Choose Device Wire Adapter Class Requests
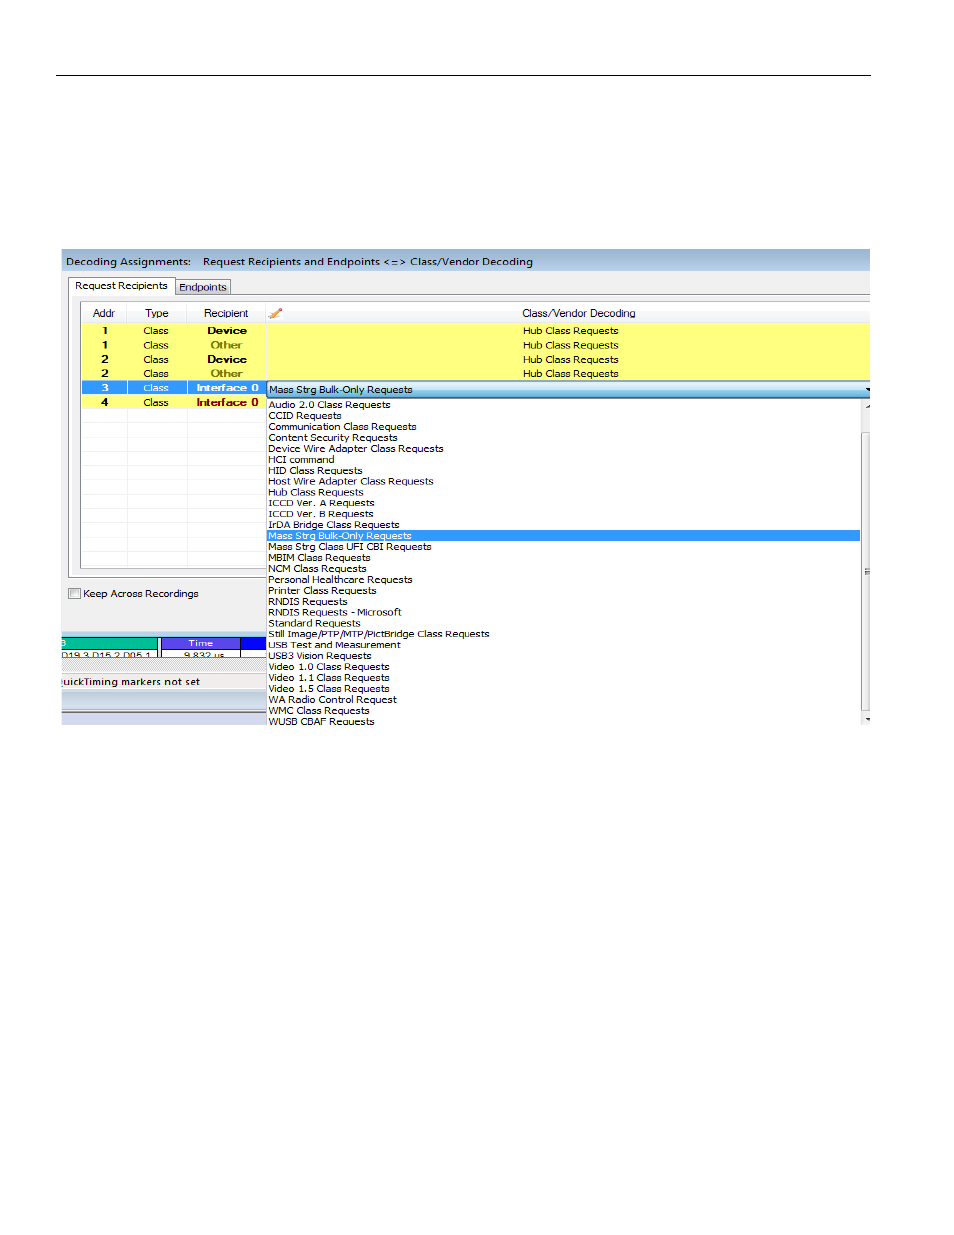Viewport: 954px width, 1235px height. 356,449
